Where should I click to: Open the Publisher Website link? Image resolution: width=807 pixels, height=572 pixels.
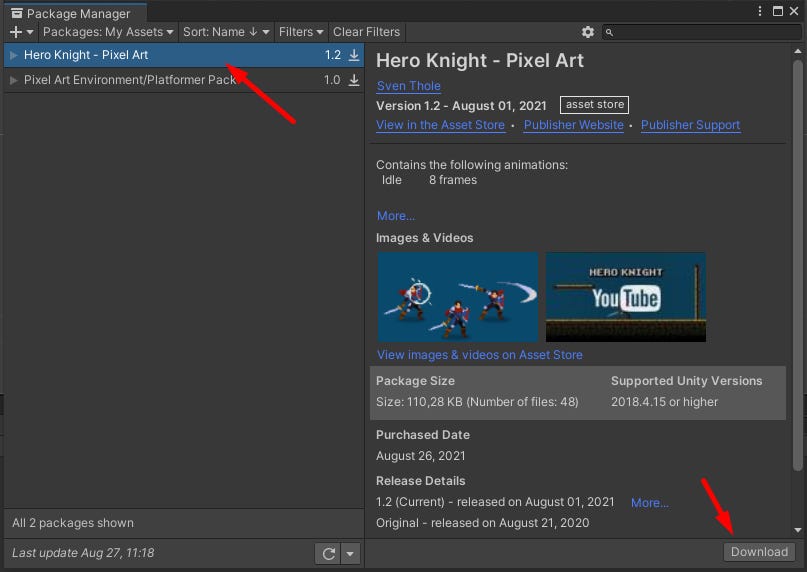573,125
